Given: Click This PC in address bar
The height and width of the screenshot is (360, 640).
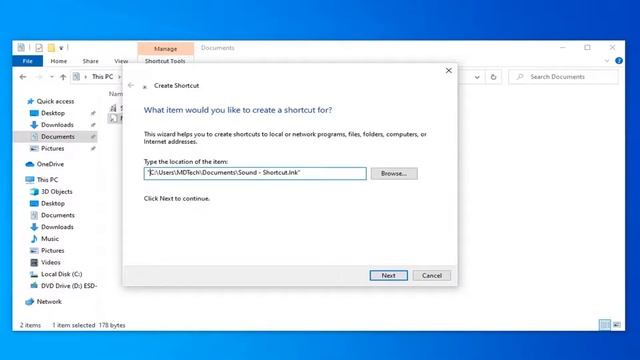Looking at the screenshot, I should pos(102,77).
